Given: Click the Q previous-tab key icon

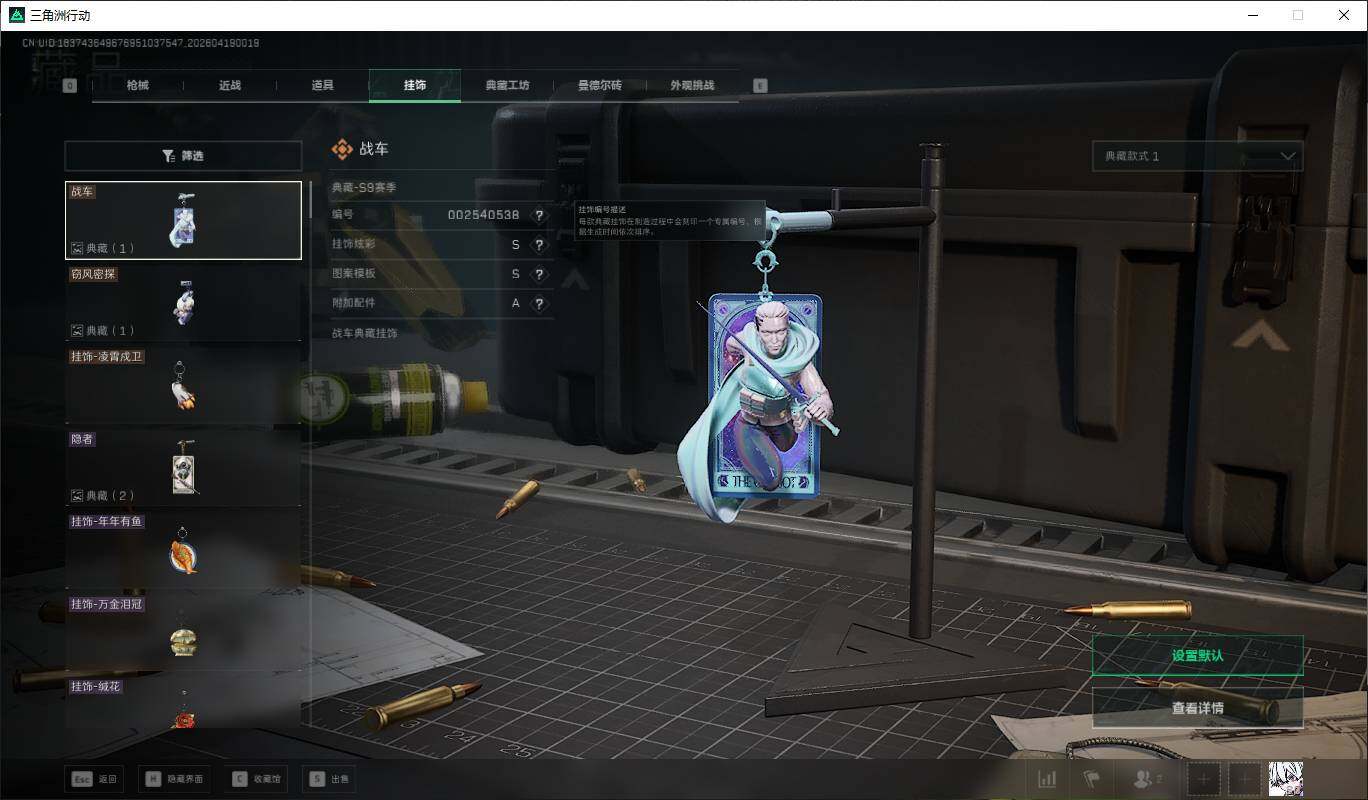Looking at the screenshot, I should (x=70, y=86).
